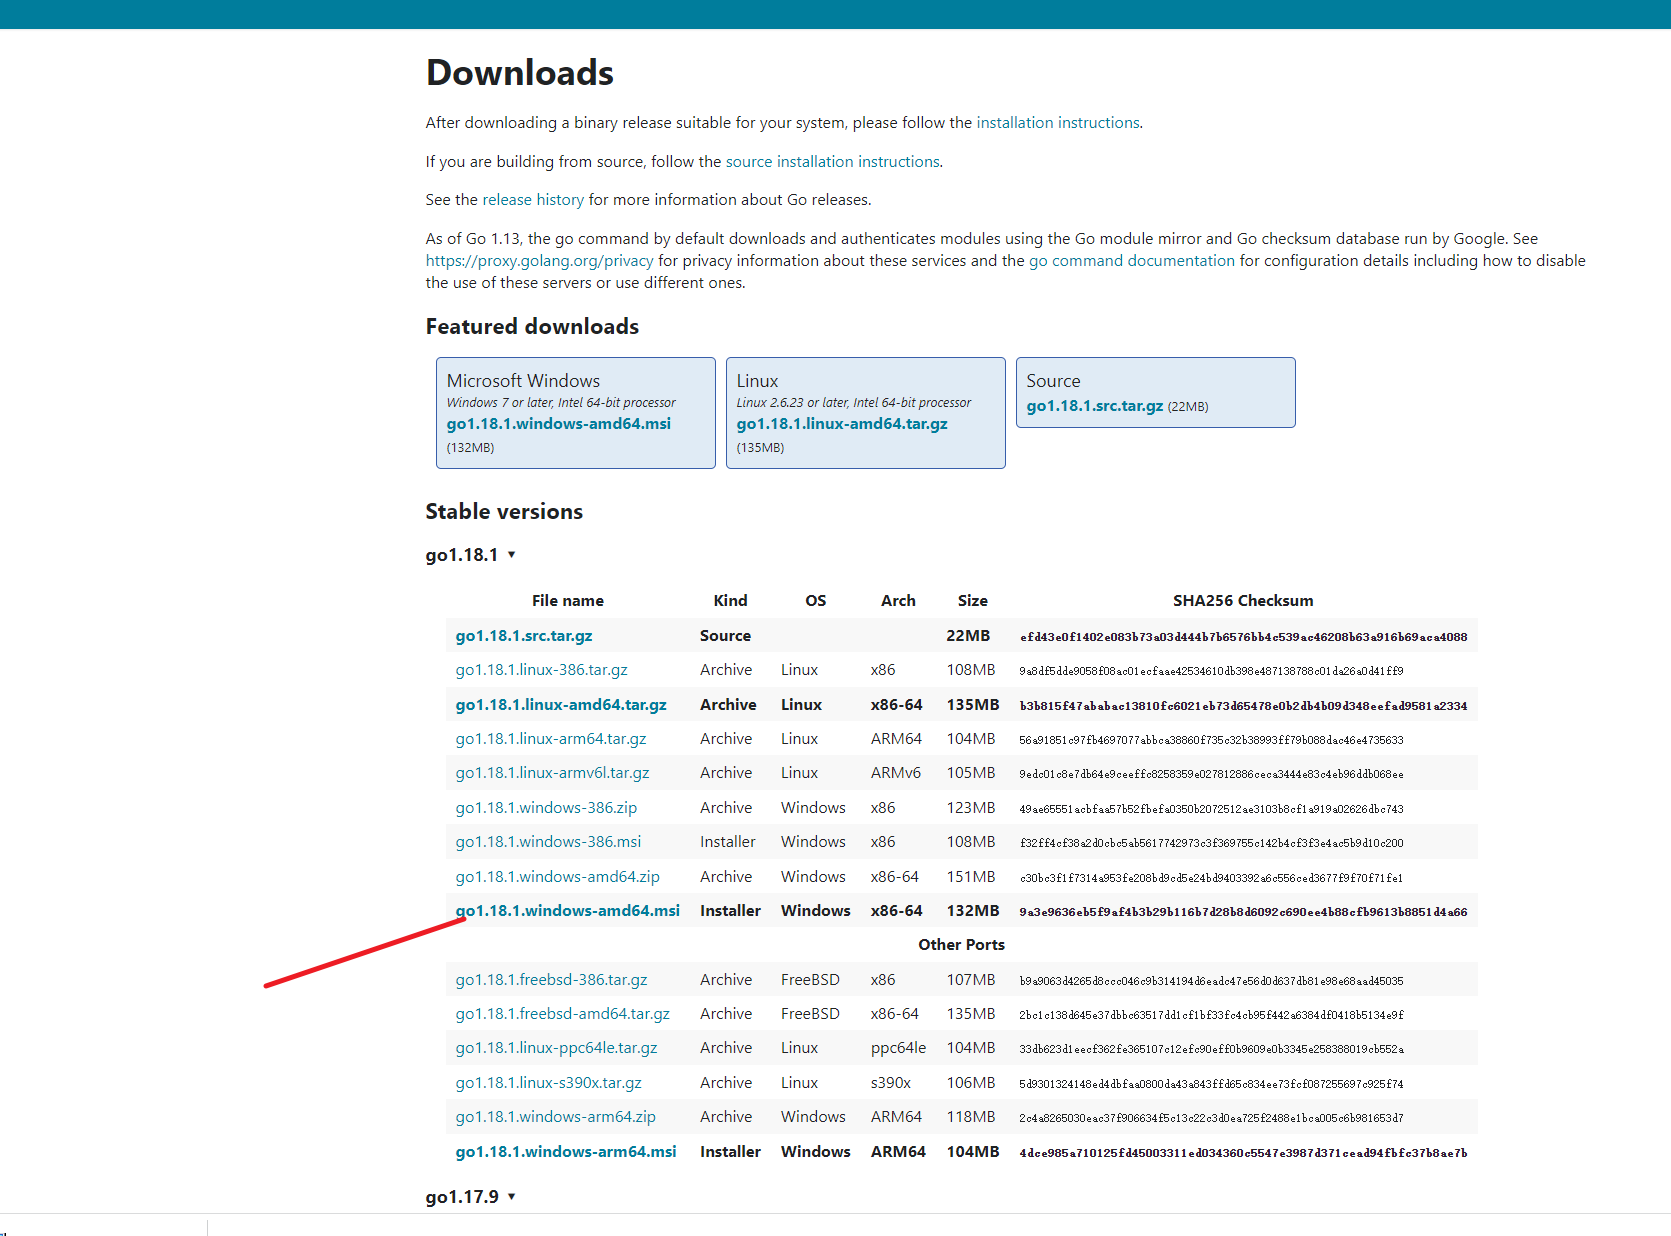Image resolution: width=1671 pixels, height=1236 pixels.
Task: Open the go command documentation link
Action: (1130, 260)
